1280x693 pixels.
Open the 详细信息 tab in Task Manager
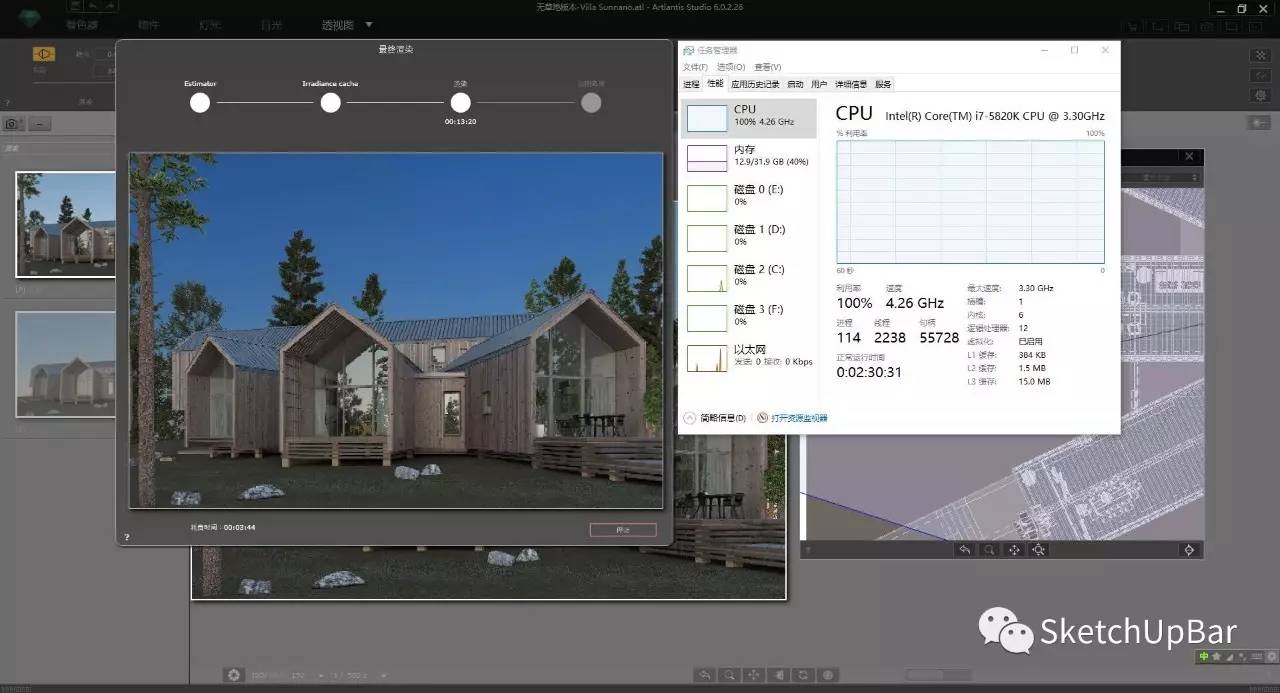[851, 84]
